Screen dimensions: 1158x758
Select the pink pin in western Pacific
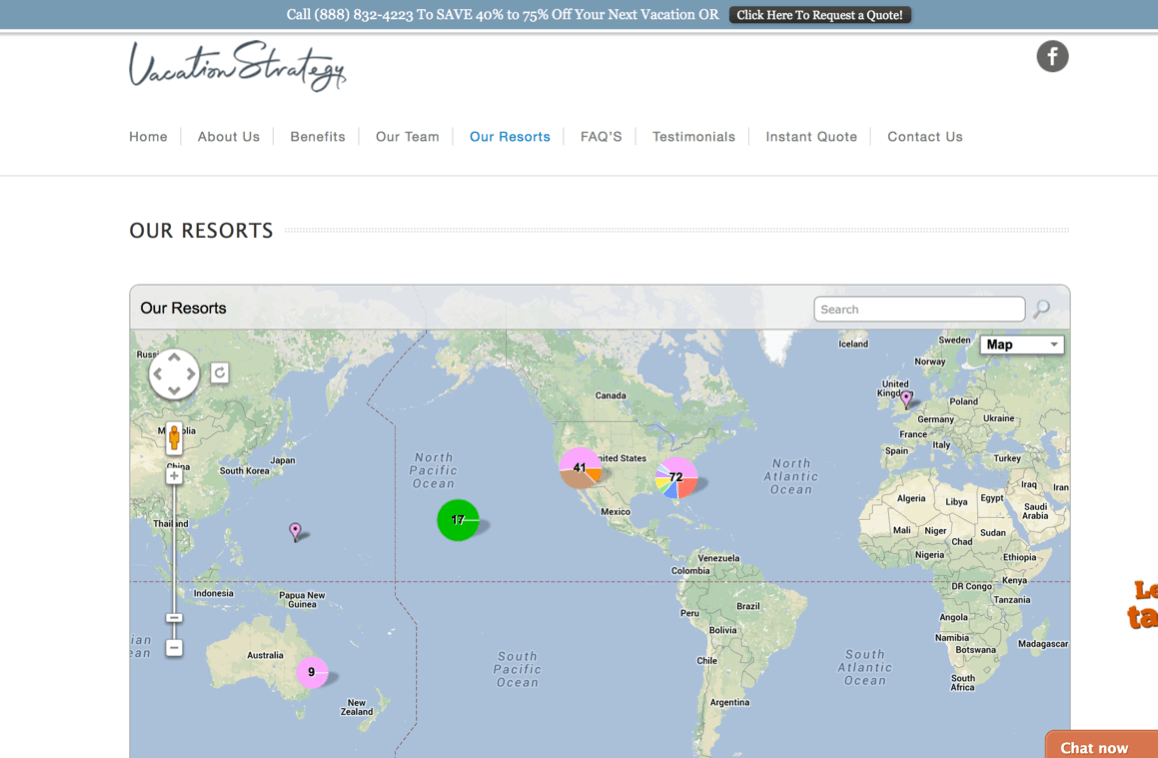tap(295, 531)
